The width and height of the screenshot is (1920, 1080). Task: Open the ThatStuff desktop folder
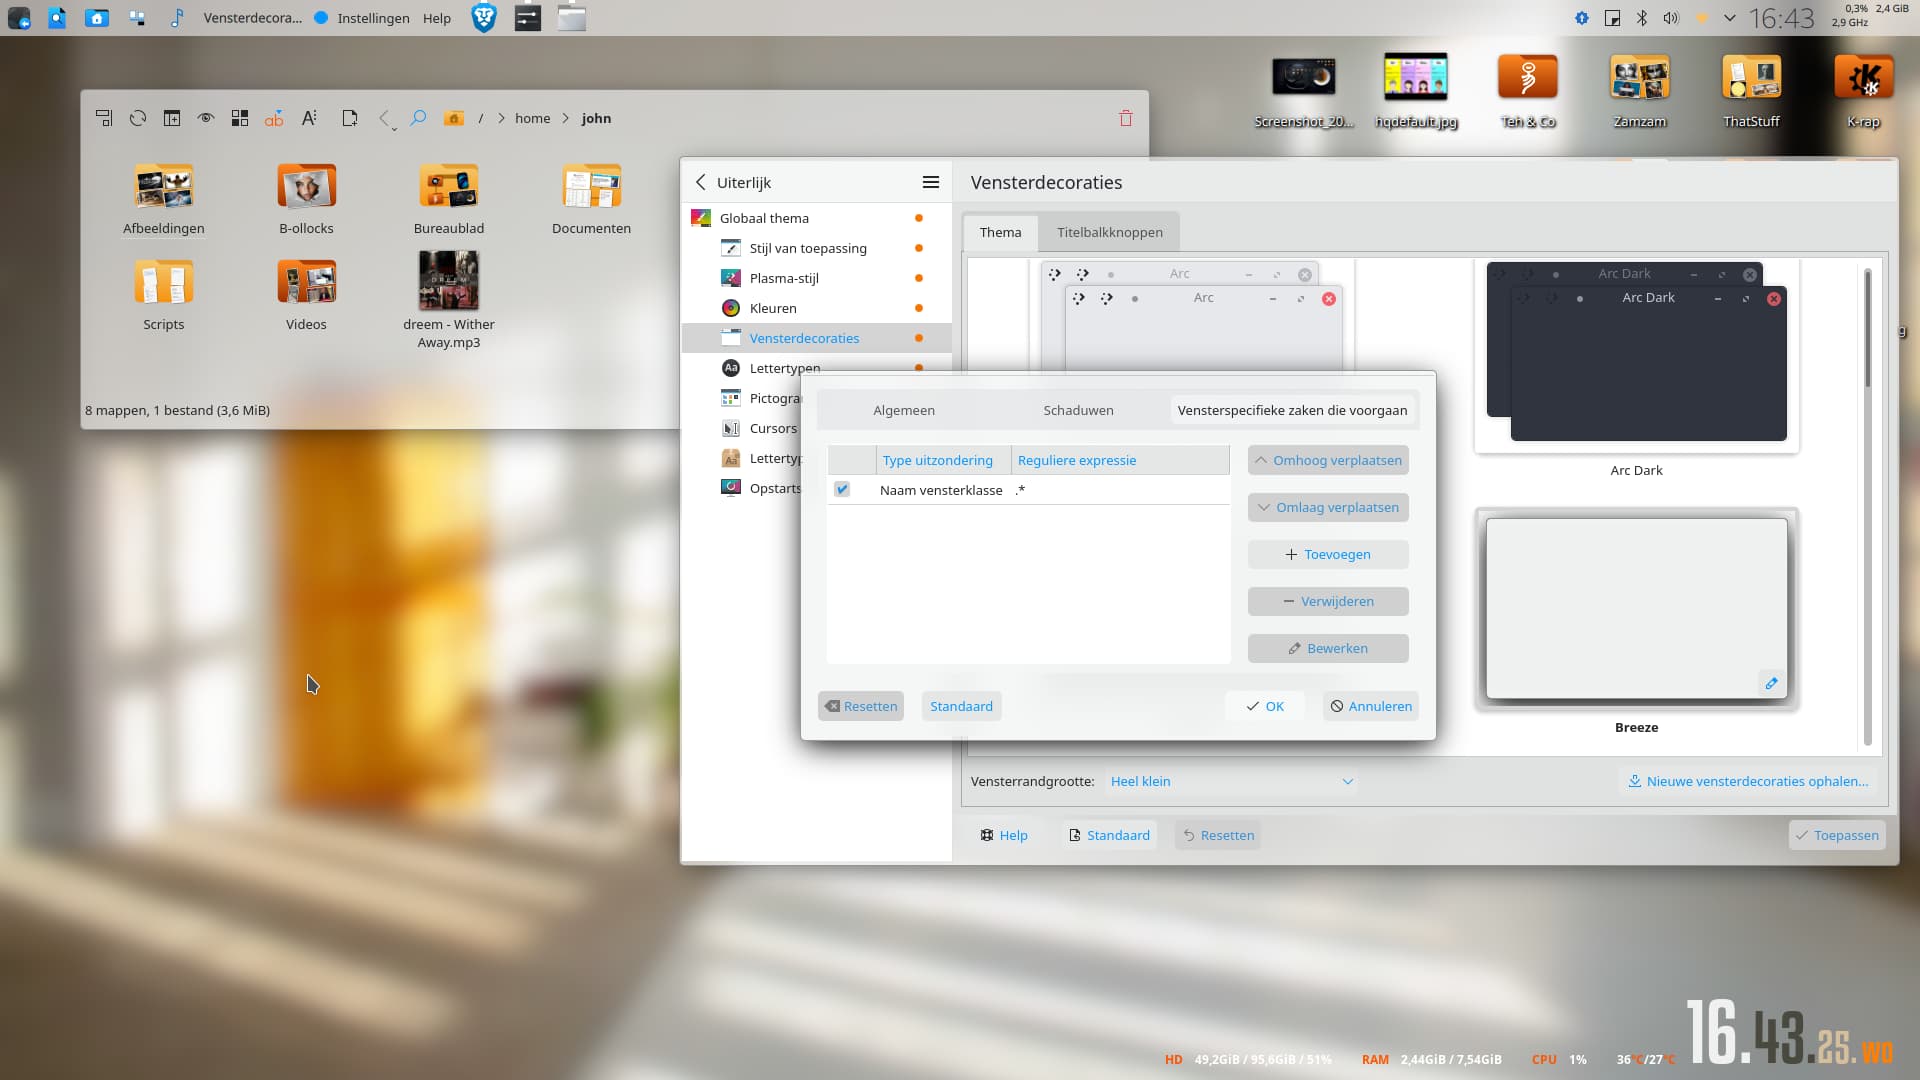tap(1751, 90)
